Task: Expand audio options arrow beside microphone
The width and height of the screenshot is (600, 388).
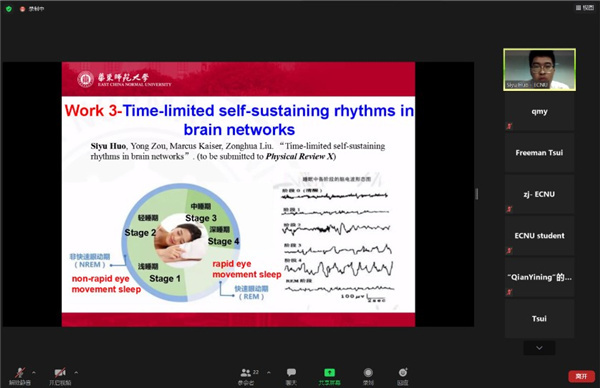Action: tap(34, 372)
